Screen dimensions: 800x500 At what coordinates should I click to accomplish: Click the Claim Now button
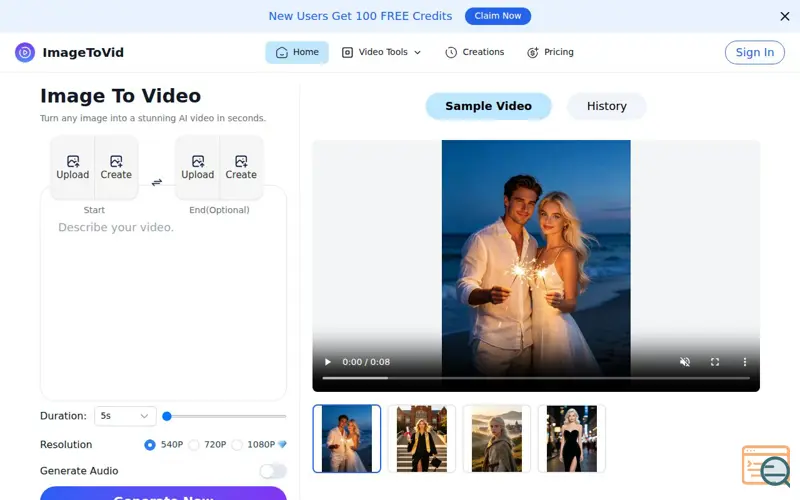(x=498, y=16)
